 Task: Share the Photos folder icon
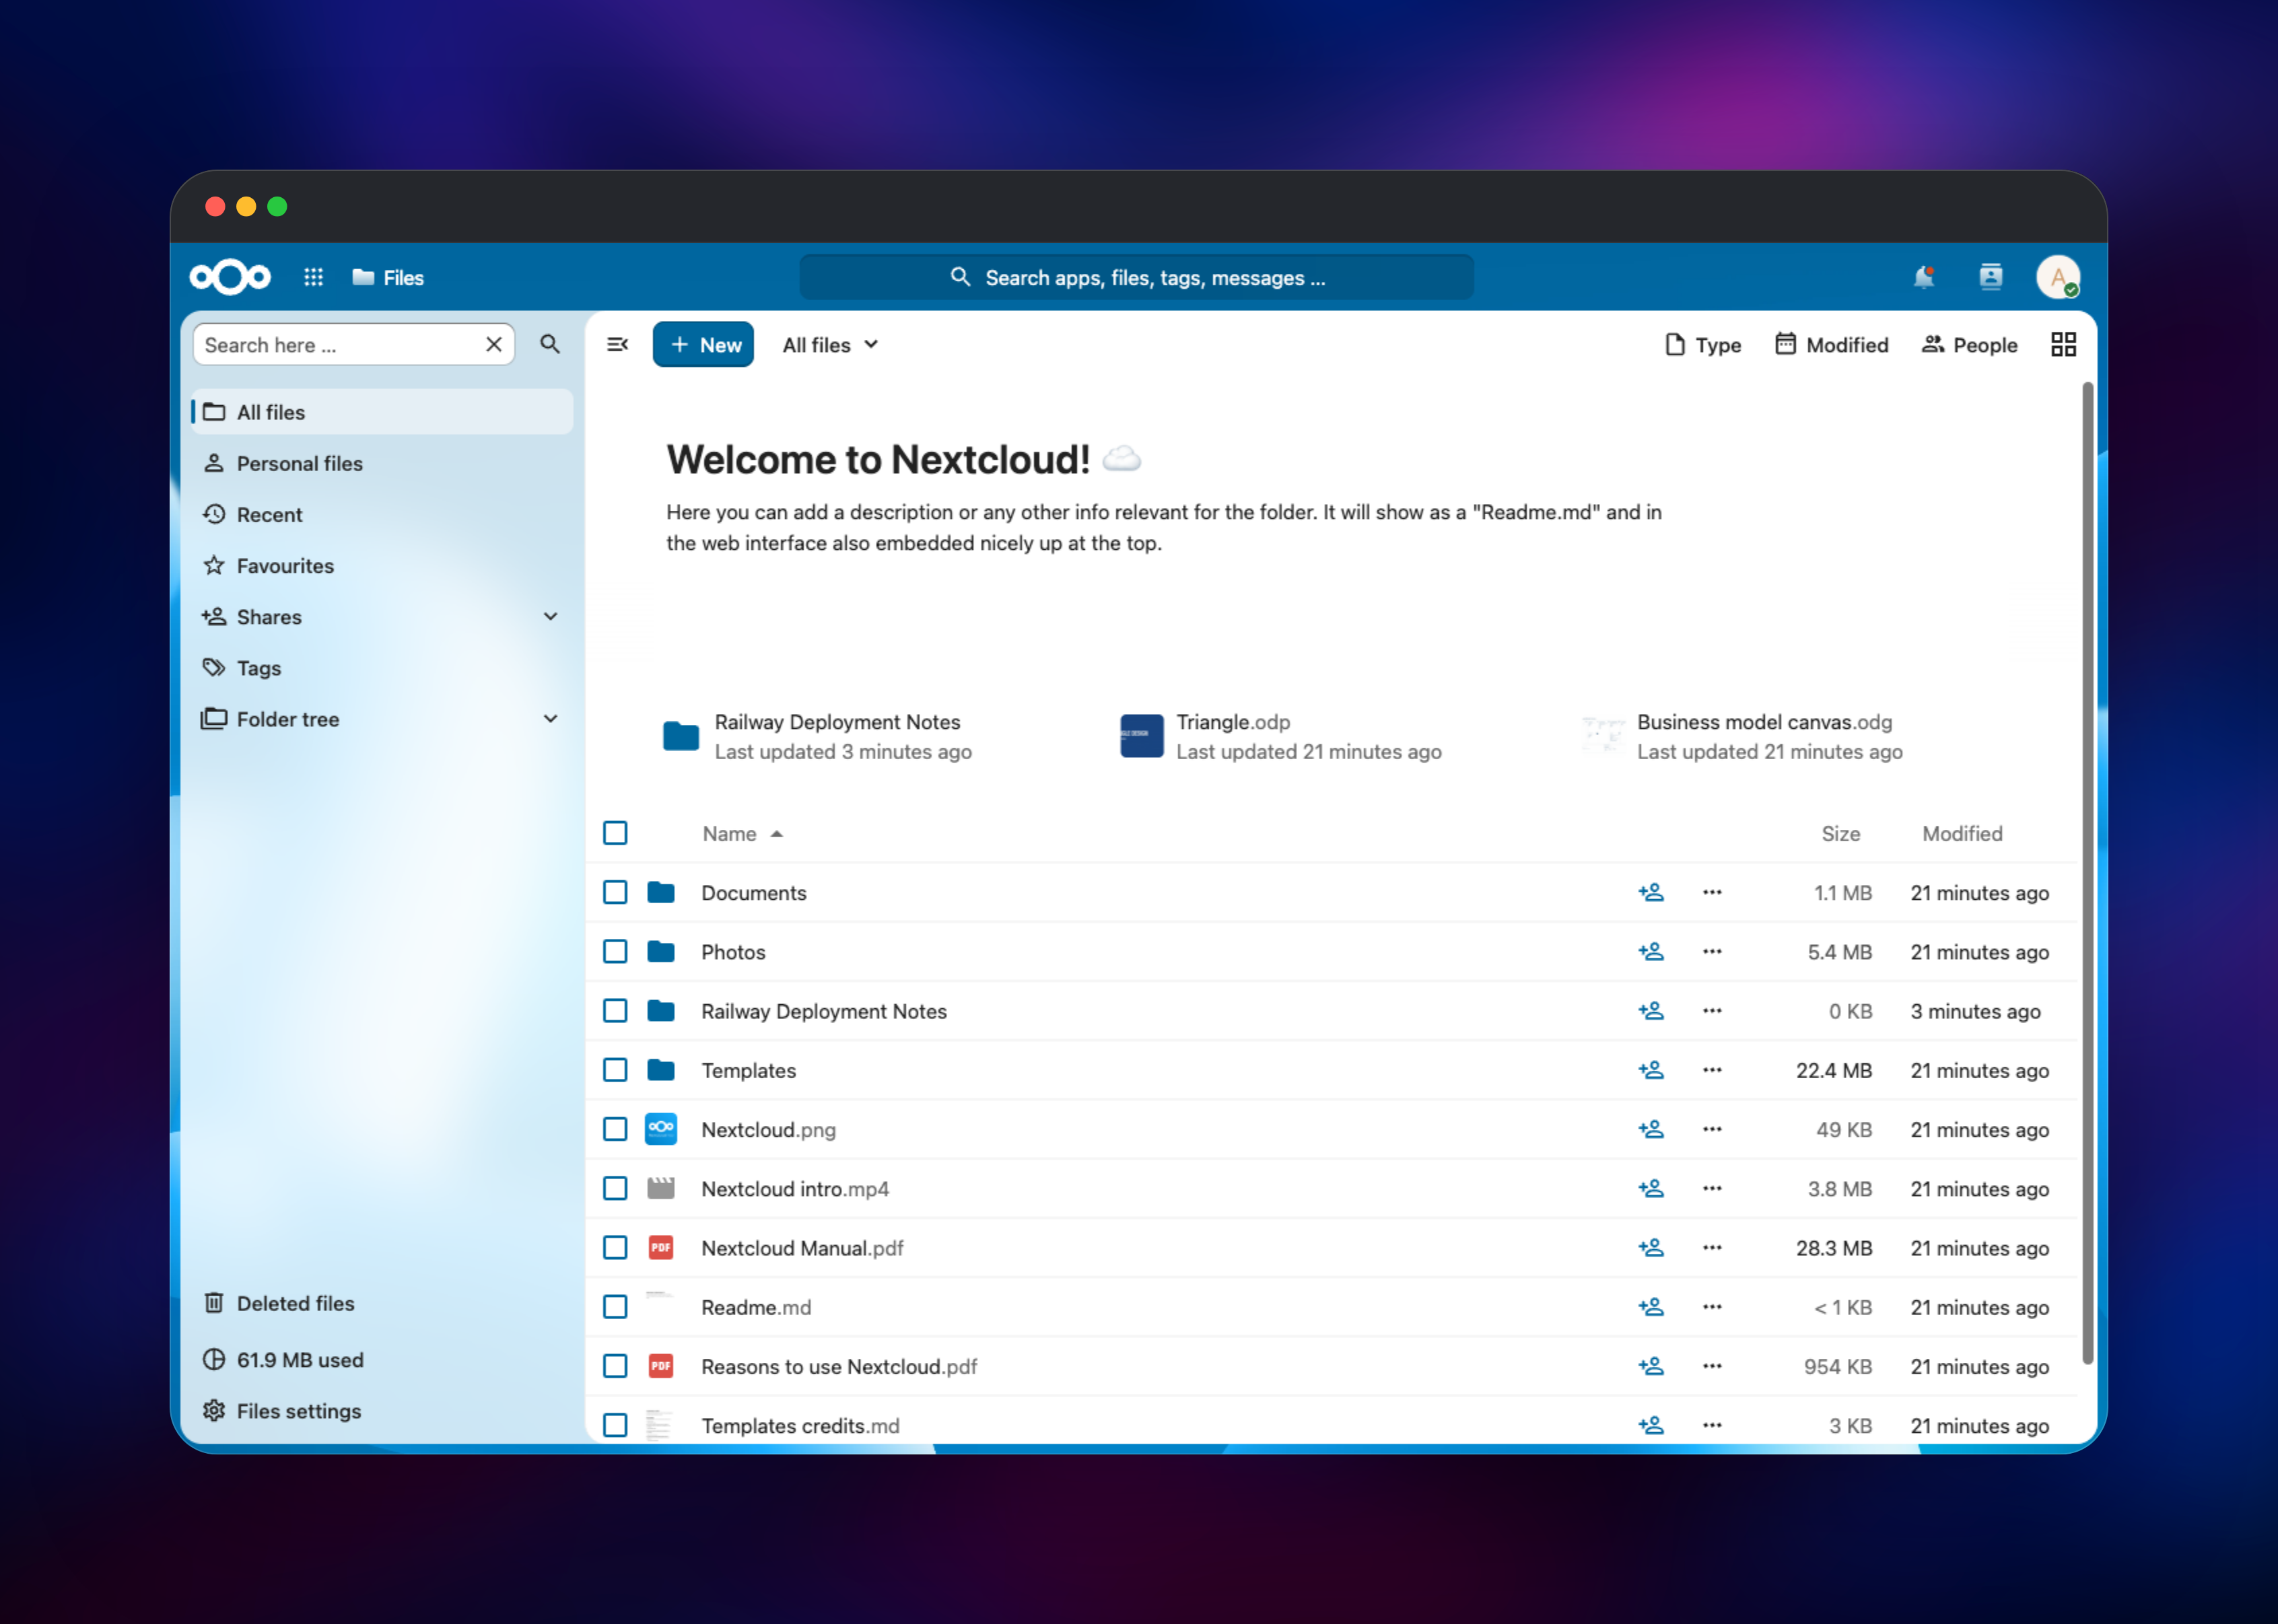click(1651, 951)
